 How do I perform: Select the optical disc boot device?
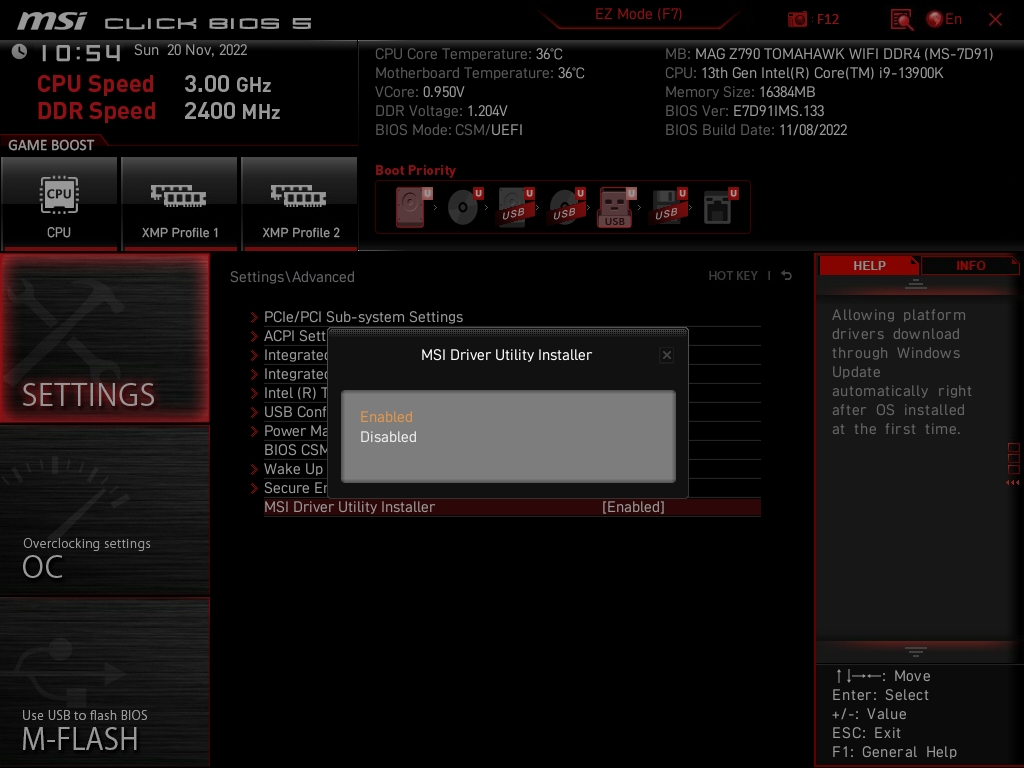[x=464, y=207]
